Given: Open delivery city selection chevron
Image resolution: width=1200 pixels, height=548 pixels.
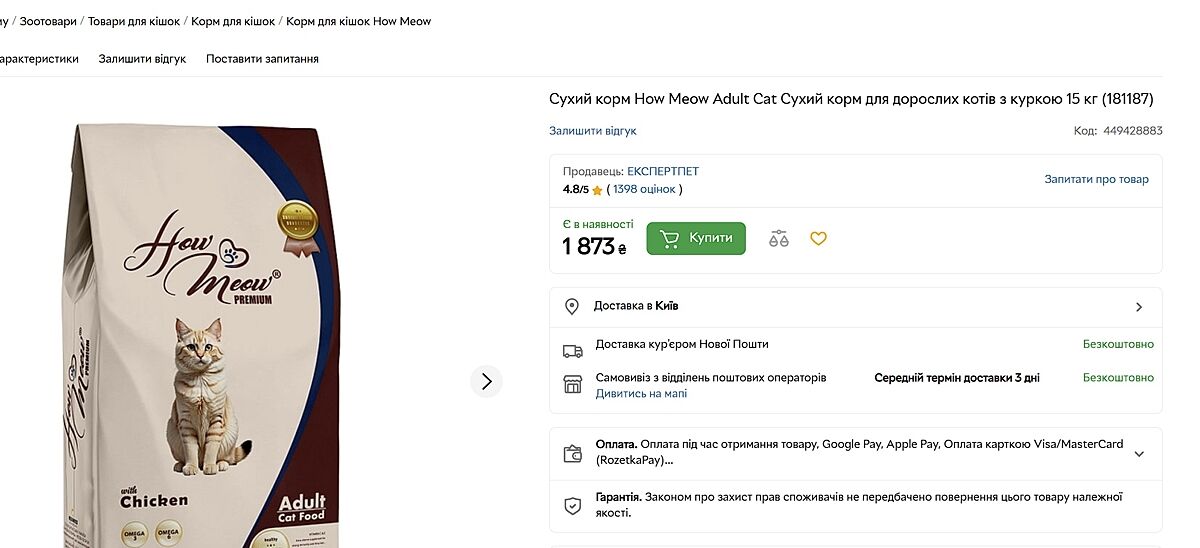Looking at the screenshot, I should [1139, 307].
